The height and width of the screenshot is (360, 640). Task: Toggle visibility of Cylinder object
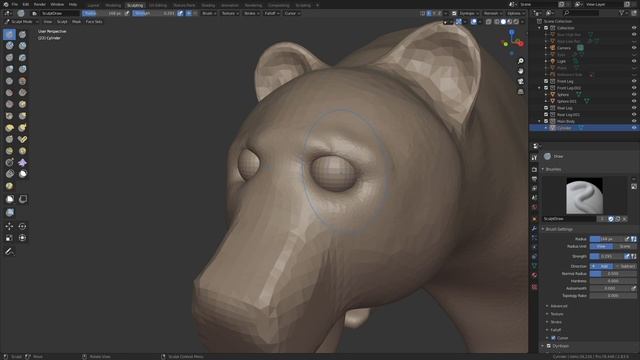coord(634,128)
